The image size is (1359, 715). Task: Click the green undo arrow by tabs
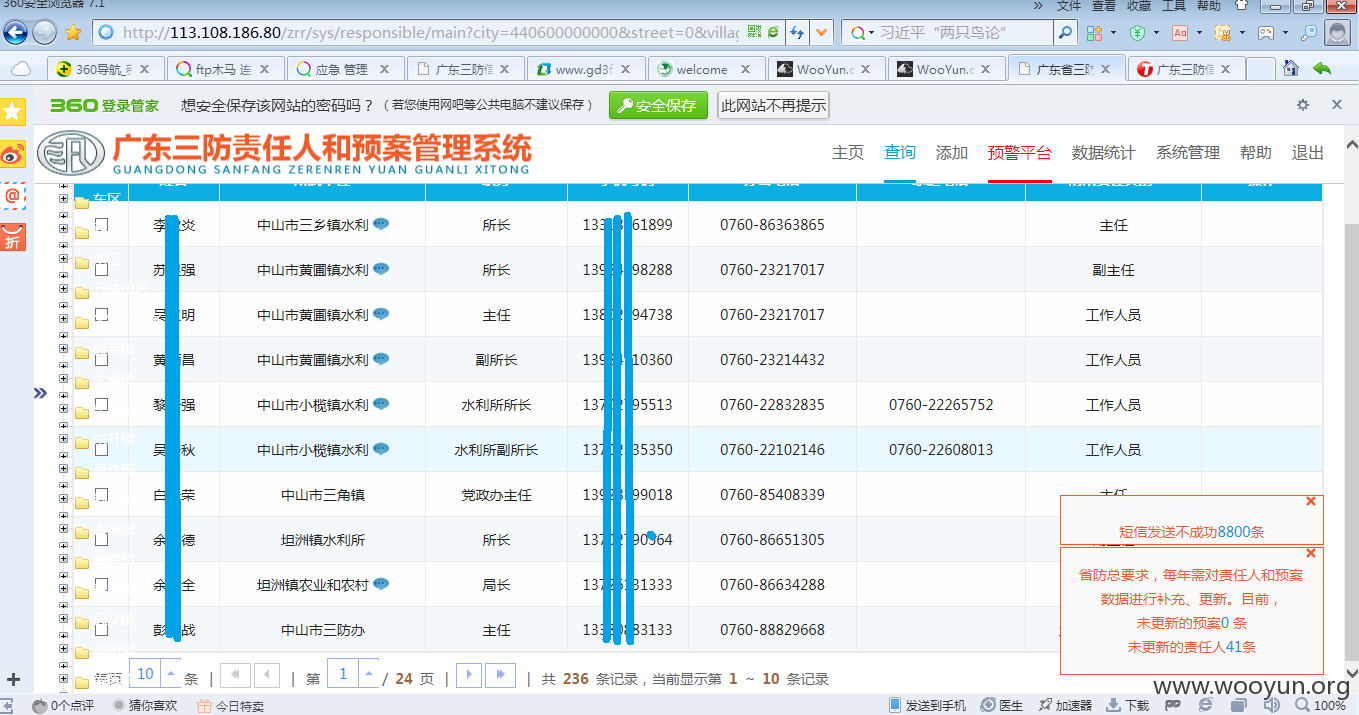1322,69
